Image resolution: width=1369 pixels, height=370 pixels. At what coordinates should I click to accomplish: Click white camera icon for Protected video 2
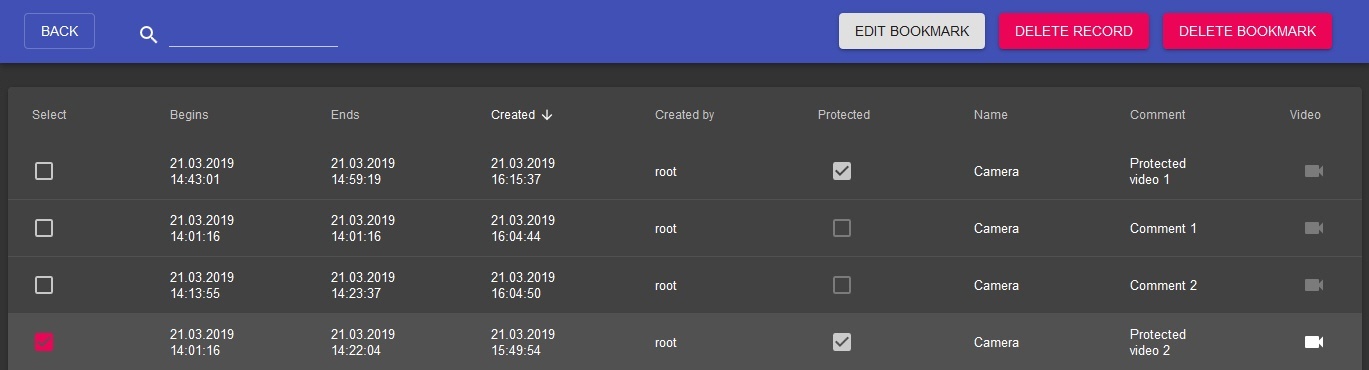1314,342
